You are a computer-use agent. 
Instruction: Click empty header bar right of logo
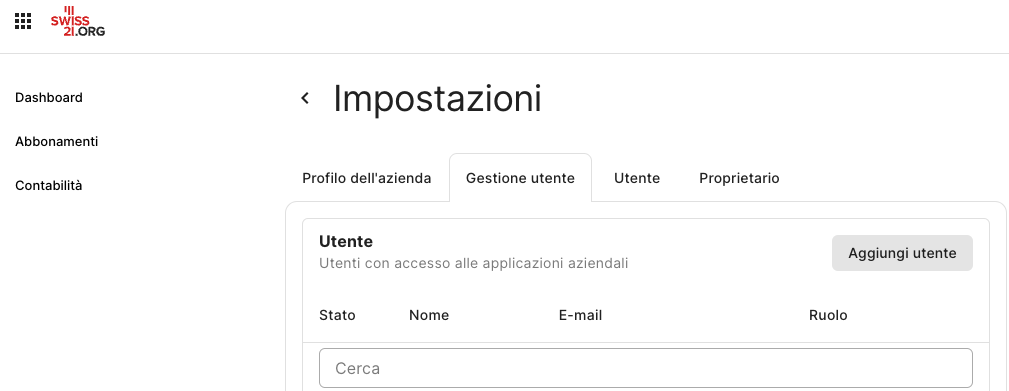point(553,26)
